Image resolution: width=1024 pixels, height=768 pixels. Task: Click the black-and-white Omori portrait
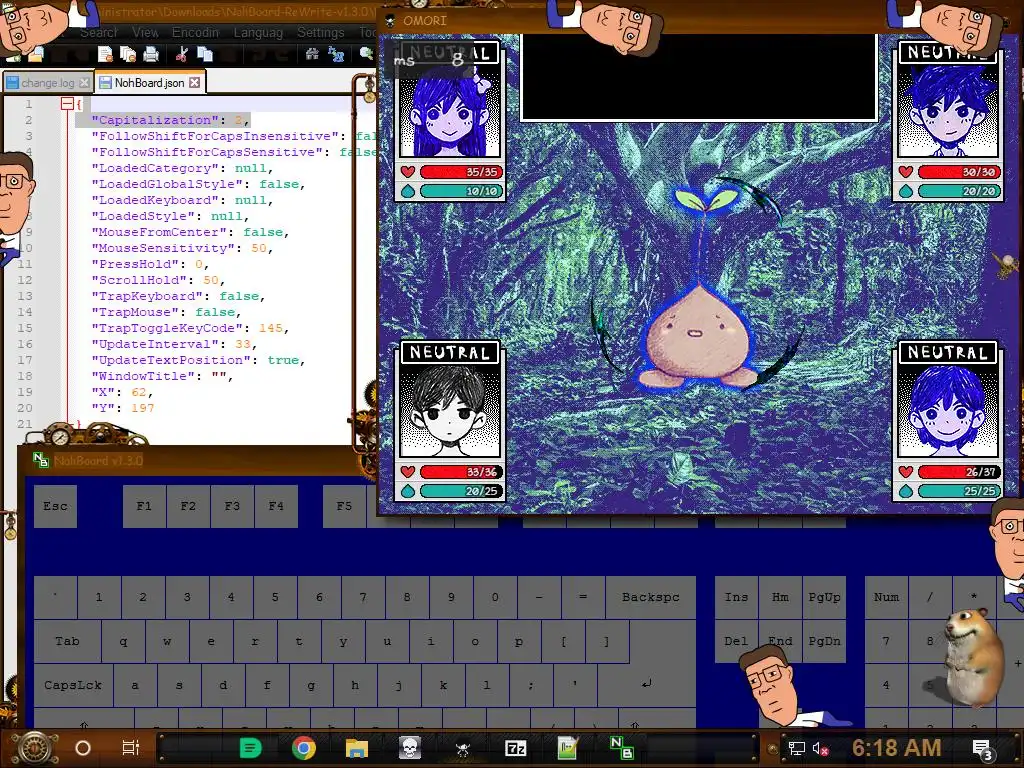[449, 410]
